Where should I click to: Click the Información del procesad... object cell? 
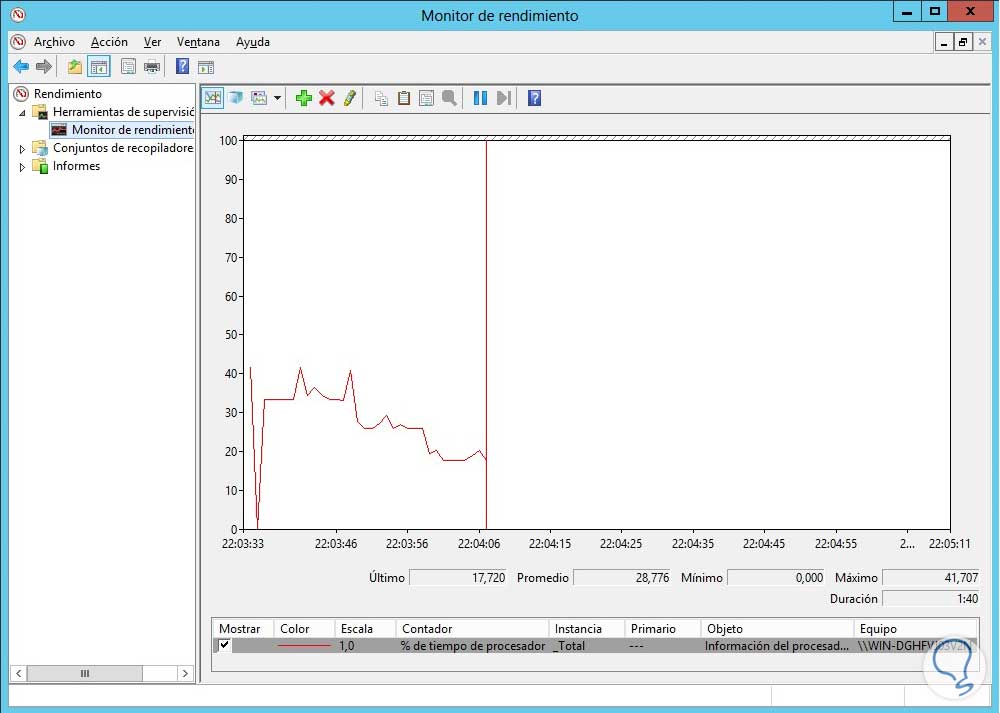tap(777, 645)
